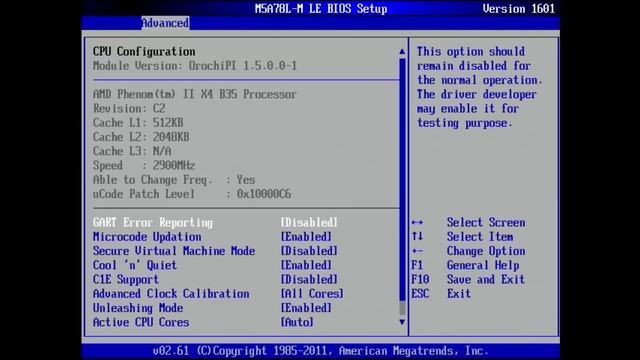The height and width of the screenshot is (360, 640).
Task: Change Secure Virtual Machine Mode Disabled value
Action: tap(309, 251)
